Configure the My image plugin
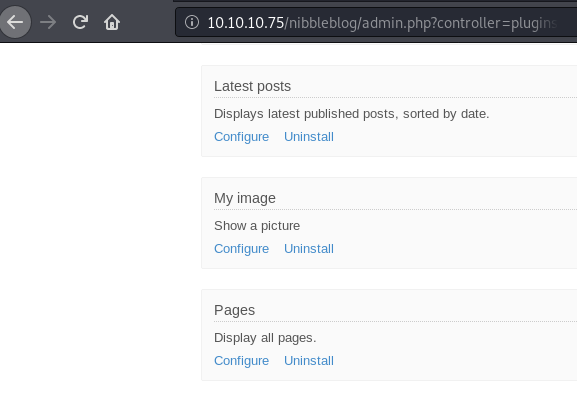Viewport: 577px width, 418px height. pyautogui.click(x=241, y=249)
